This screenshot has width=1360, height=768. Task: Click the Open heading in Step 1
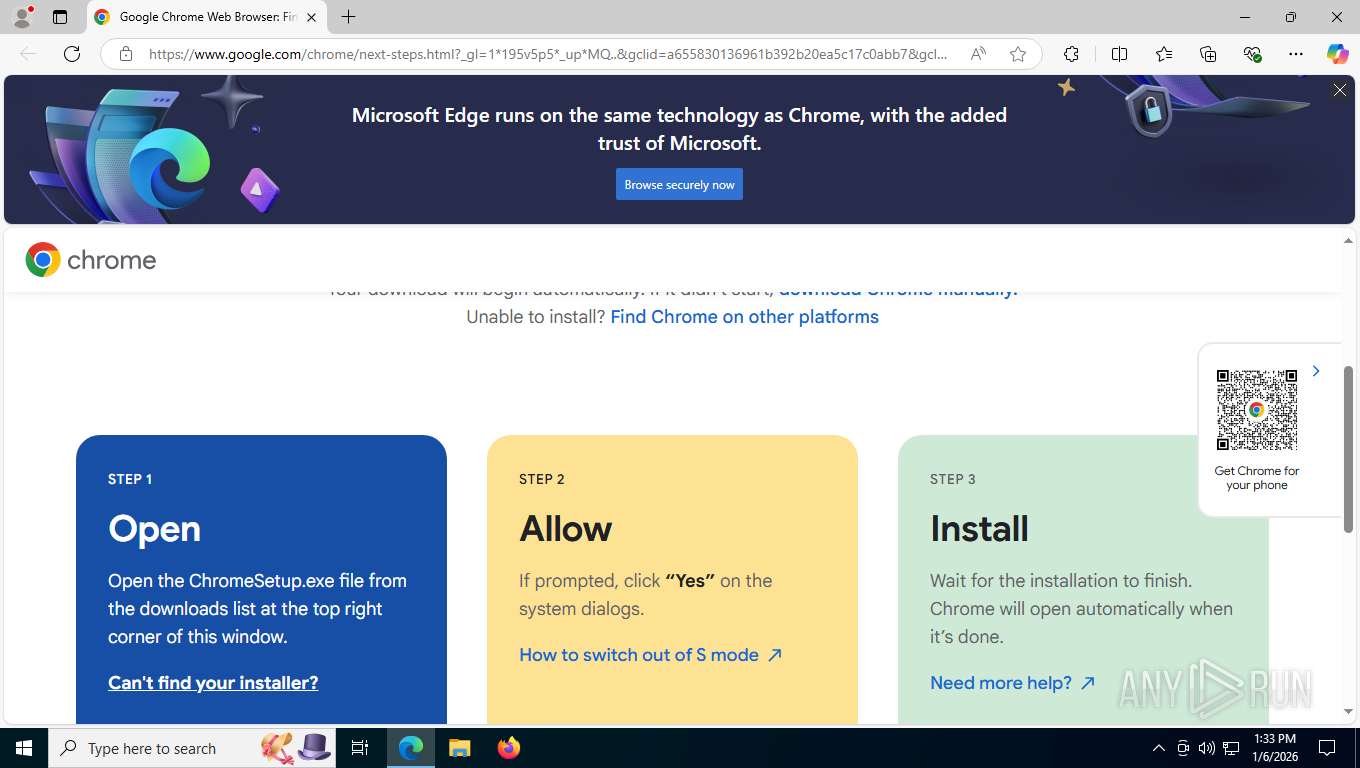coord(154,529)
